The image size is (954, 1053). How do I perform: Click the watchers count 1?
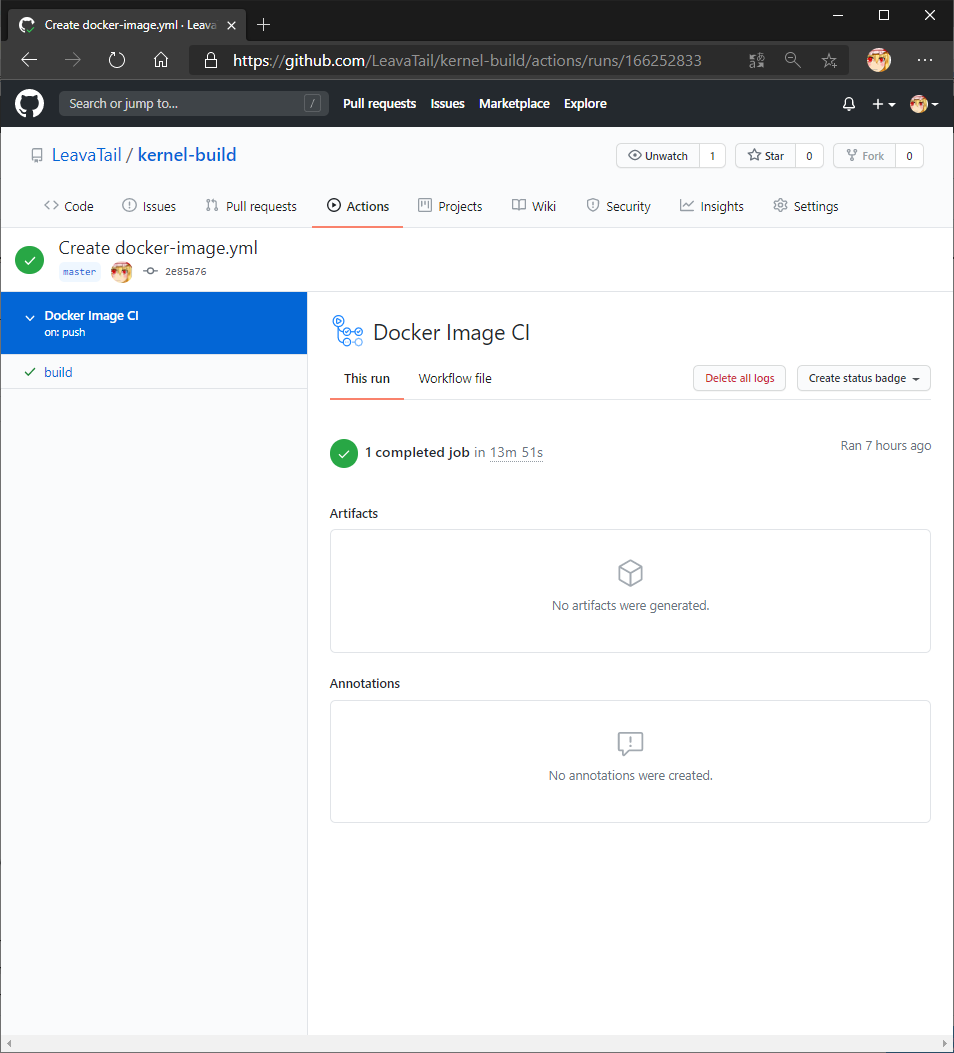[x=712, y=156]
